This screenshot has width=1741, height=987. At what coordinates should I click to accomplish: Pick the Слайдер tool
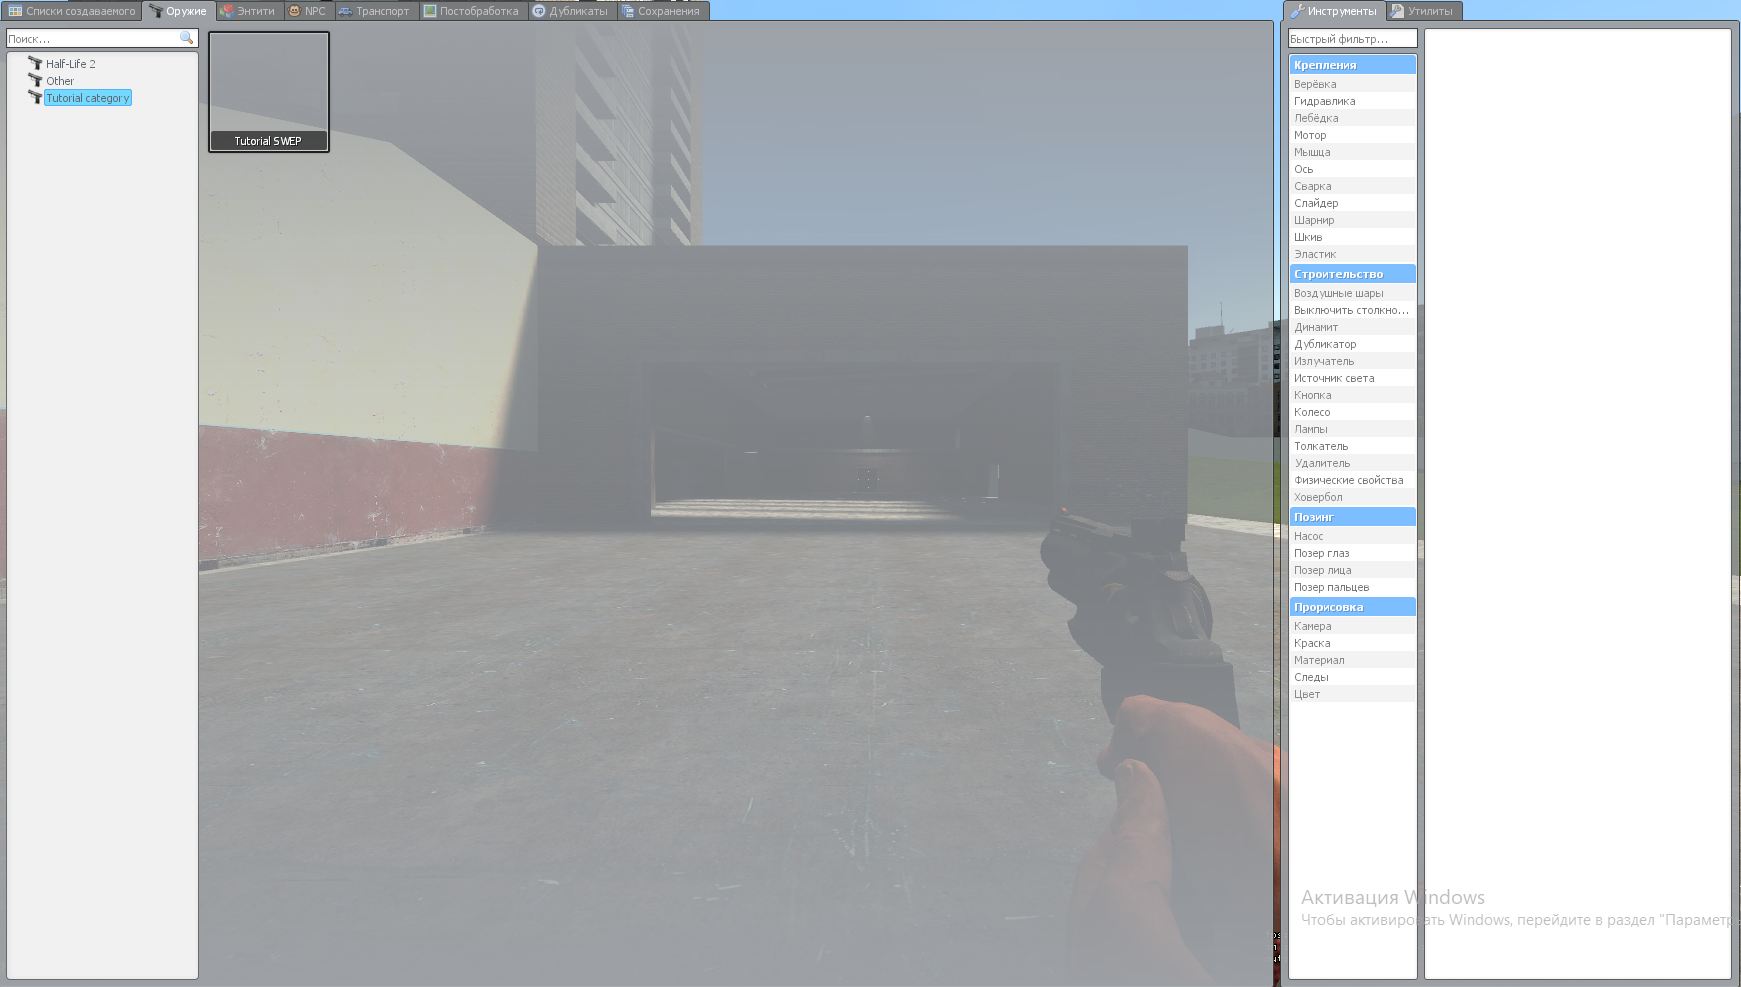[1352, 203]
